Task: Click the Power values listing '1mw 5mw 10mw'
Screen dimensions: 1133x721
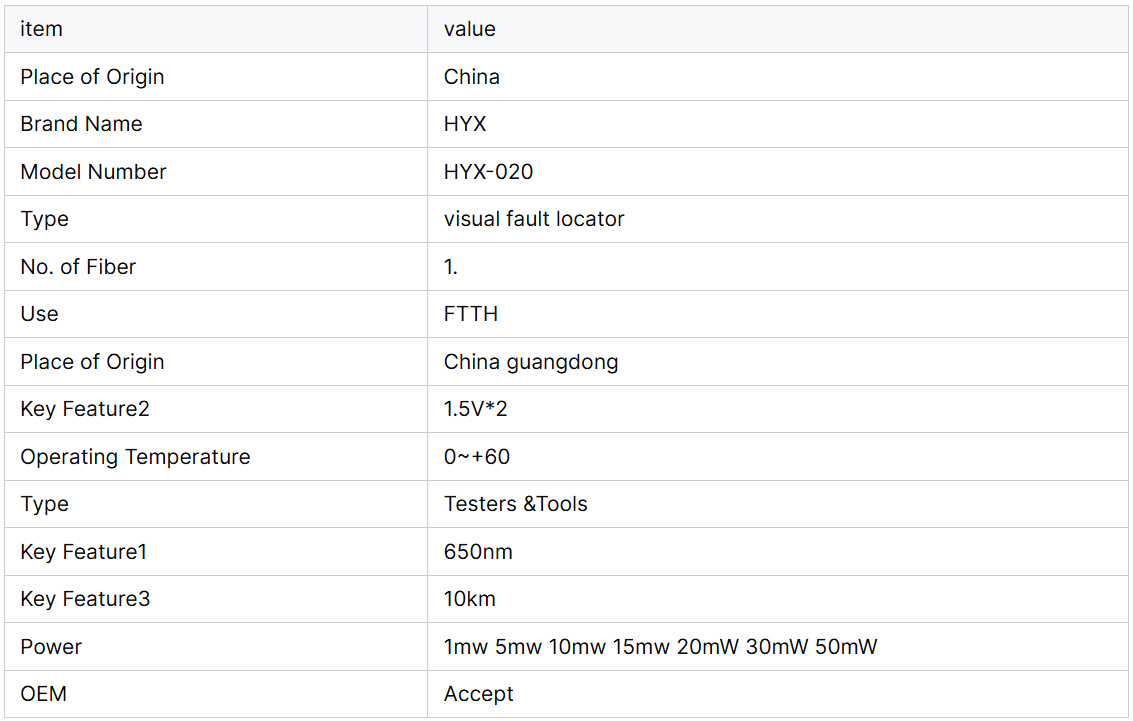Action: [x=660, y=647]
